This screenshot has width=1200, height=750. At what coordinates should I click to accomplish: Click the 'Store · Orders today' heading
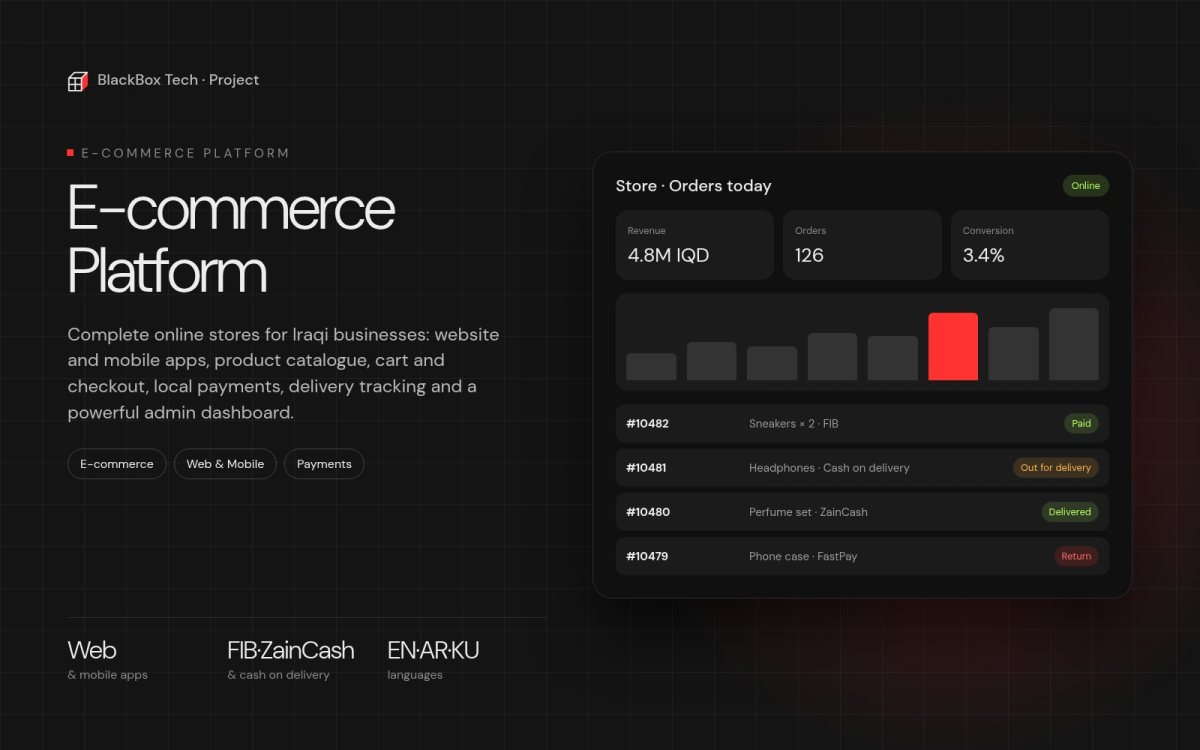pos(694,186)
